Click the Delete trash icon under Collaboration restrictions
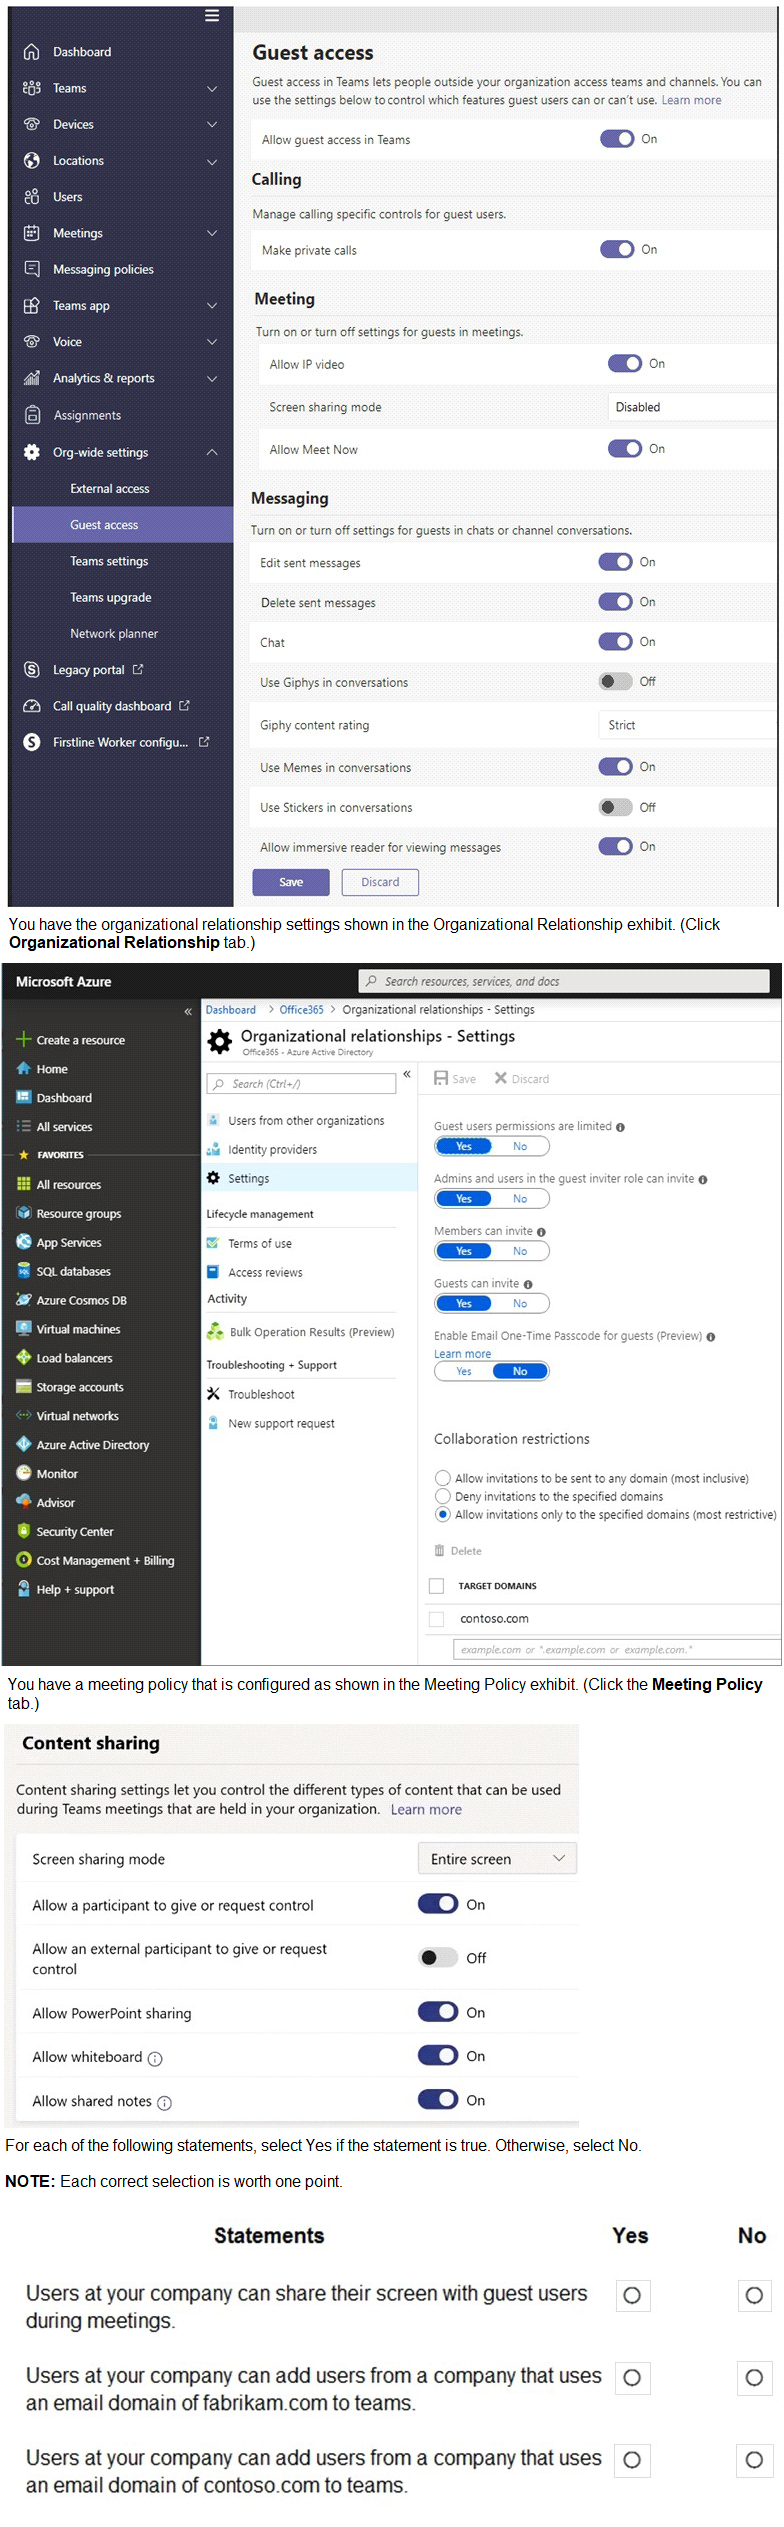This screenshot has width=784, height=2527. (439, 1551)
